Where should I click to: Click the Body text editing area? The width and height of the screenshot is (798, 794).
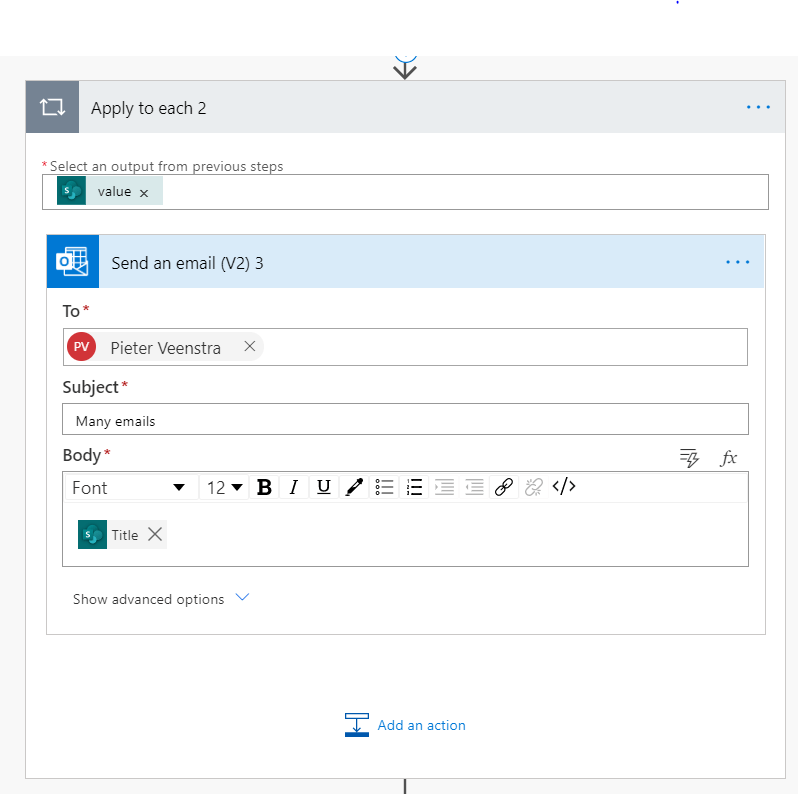[405, 534]
